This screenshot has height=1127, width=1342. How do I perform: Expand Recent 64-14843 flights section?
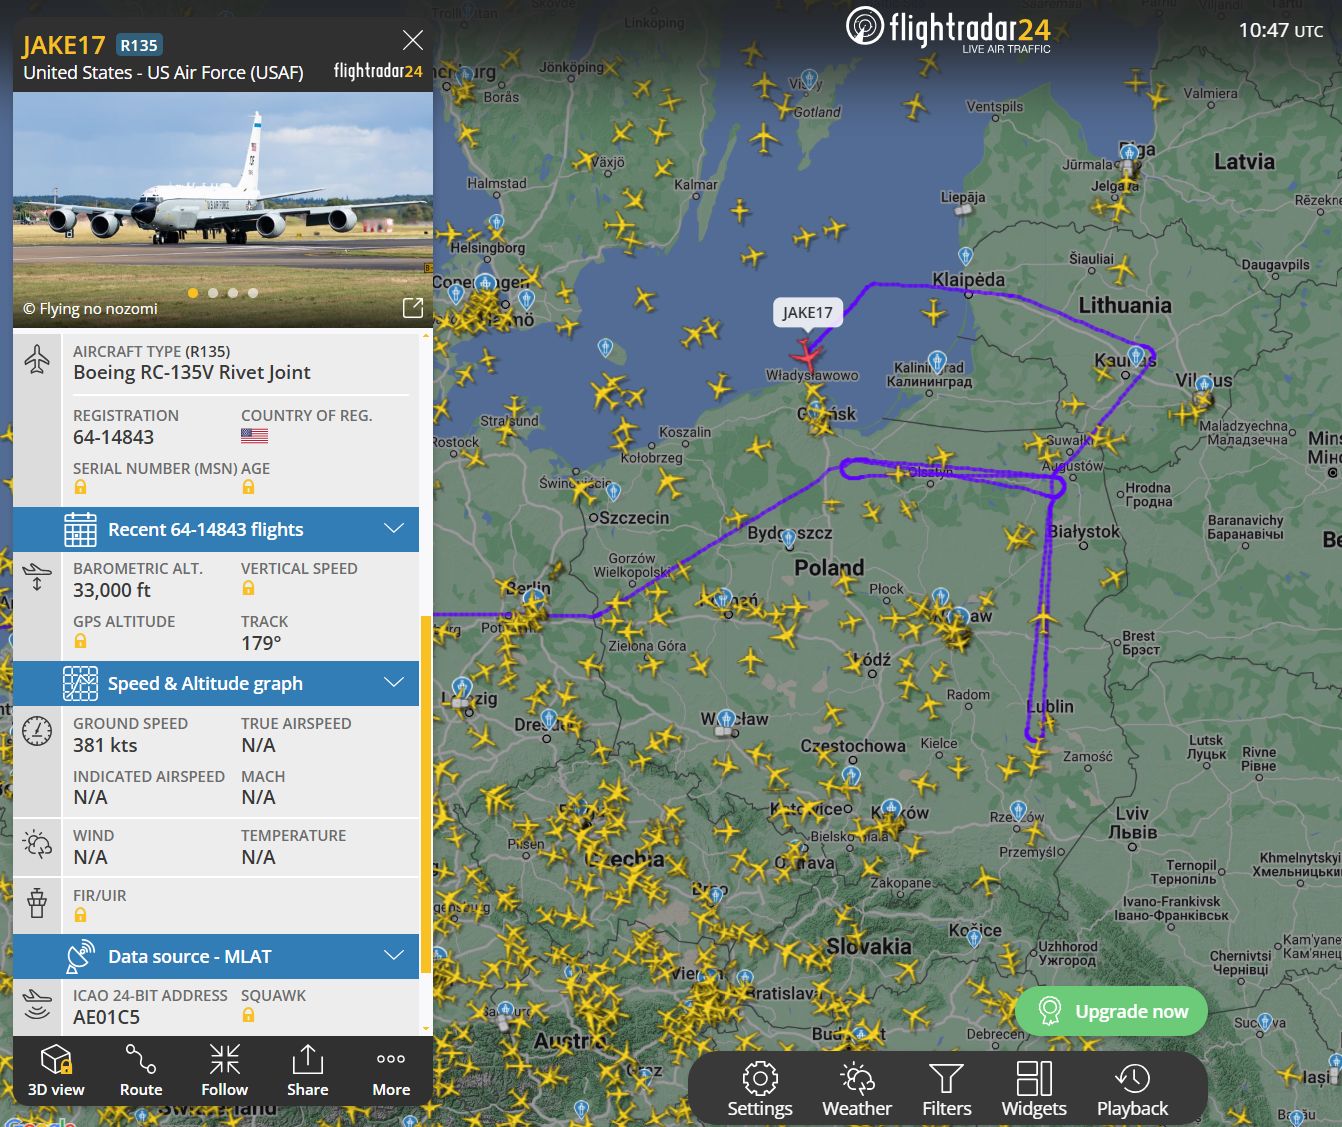tap(216, 529)
